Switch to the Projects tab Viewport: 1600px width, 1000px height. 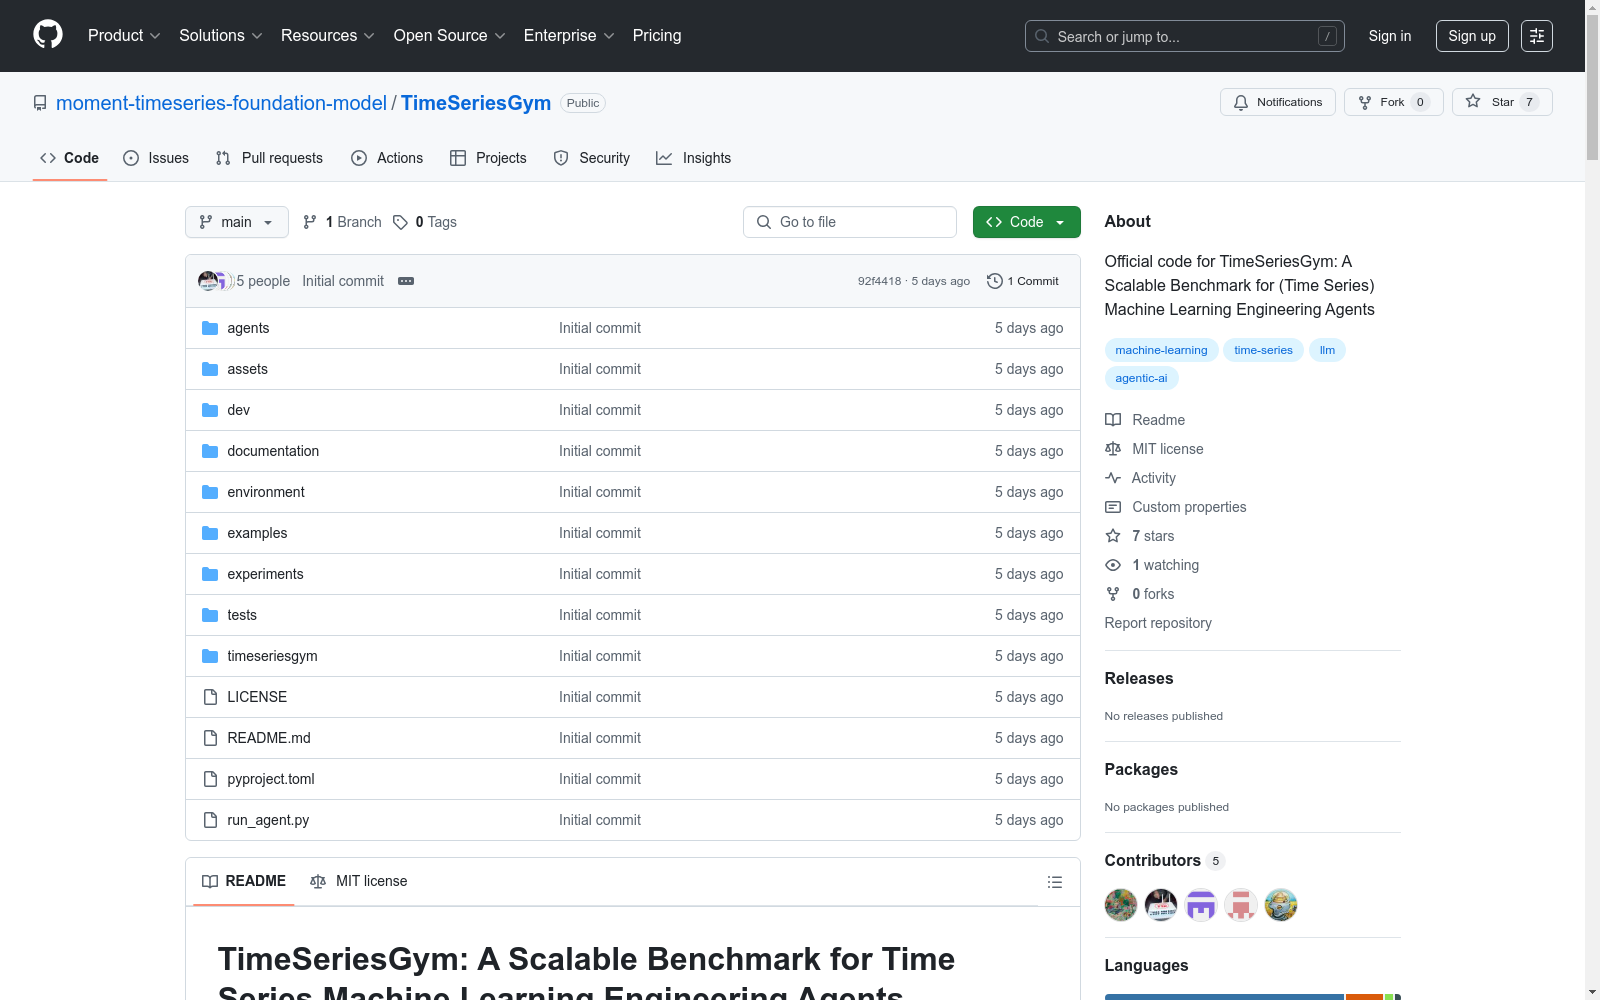pos(488,158)
